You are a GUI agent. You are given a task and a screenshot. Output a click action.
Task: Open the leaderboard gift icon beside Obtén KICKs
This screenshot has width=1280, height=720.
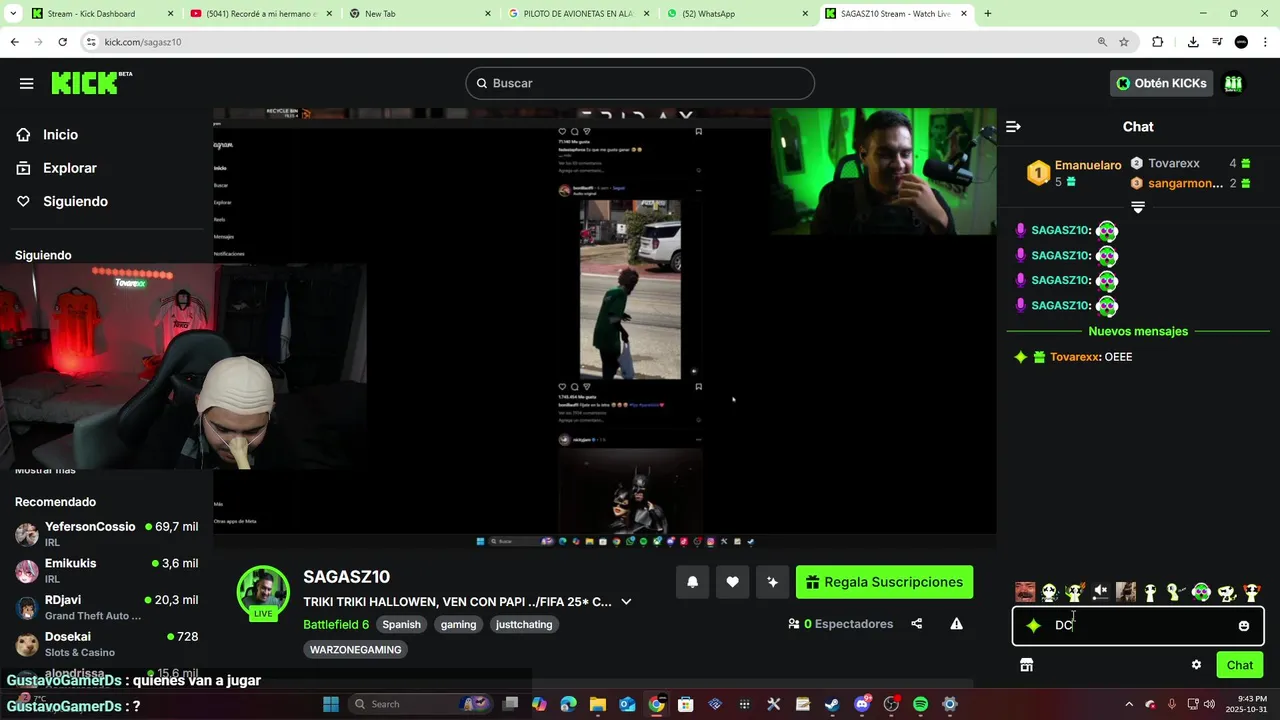pyautogui.click(x=1233, y=83)
